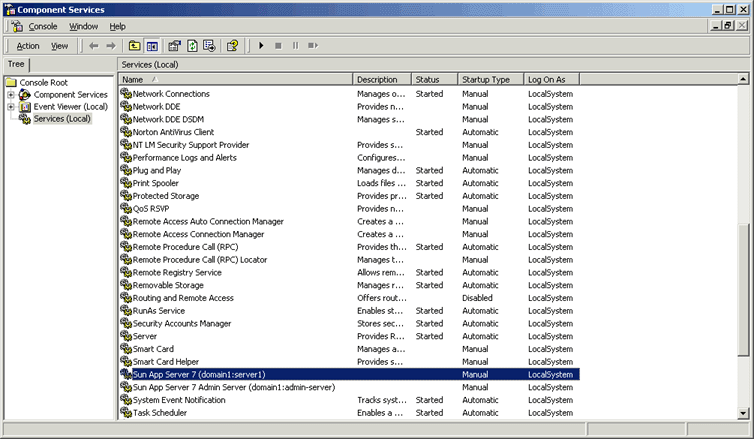Click the Back arrow toolbar icon
The width and height of the screenshot is (754, 439).
[94, 46]
